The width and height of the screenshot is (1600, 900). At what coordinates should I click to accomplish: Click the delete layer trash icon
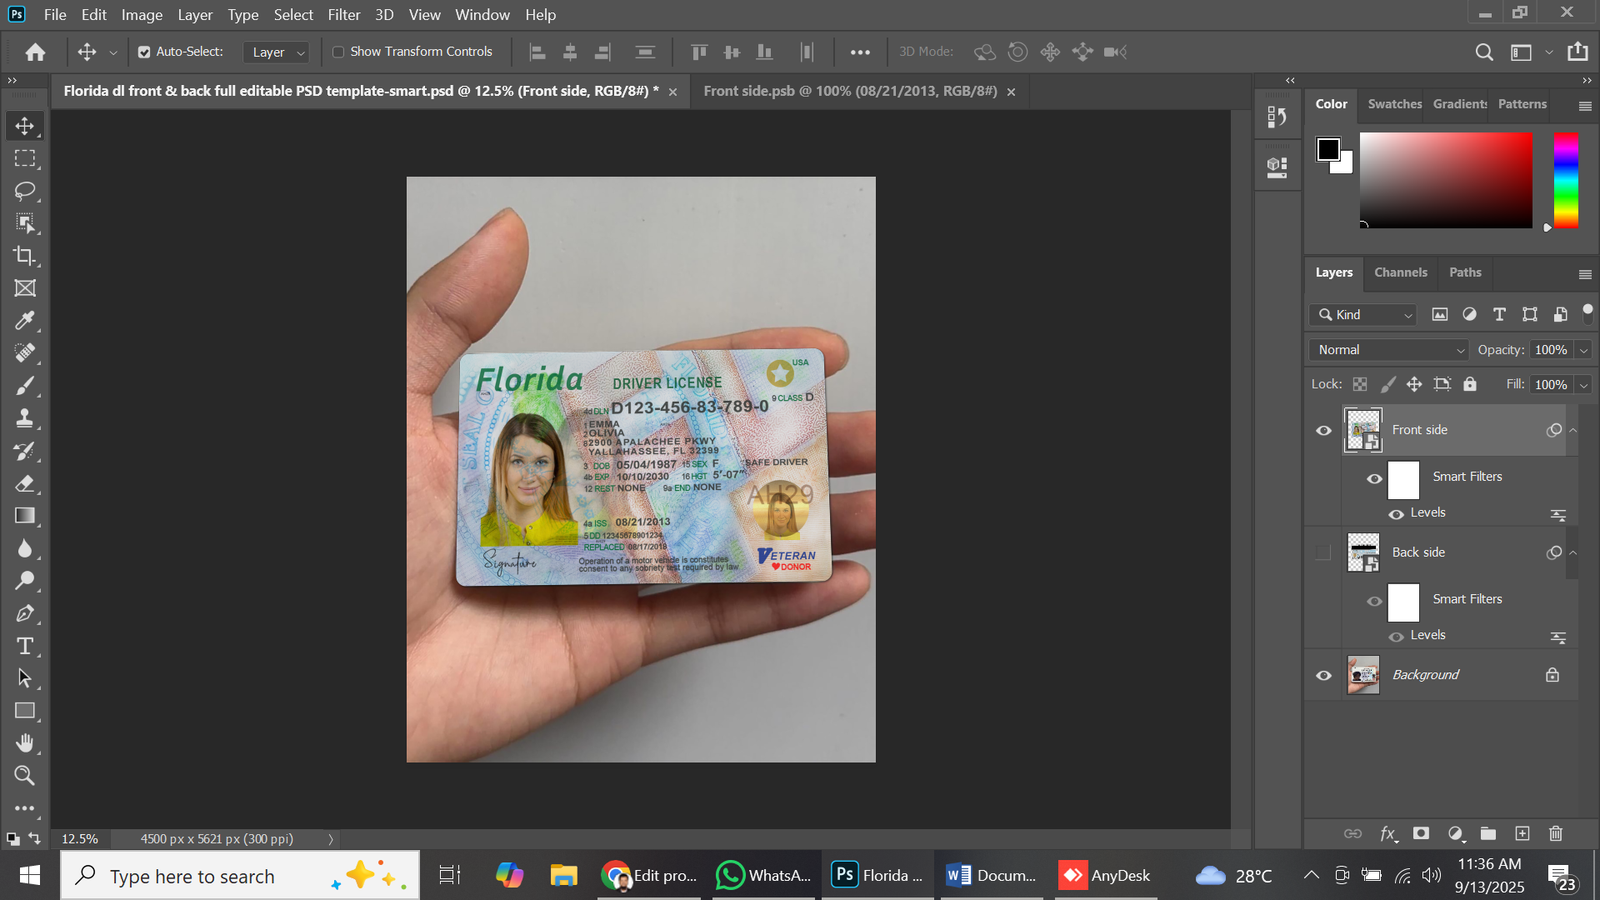pyautogui.click(x=1555, y=833)
